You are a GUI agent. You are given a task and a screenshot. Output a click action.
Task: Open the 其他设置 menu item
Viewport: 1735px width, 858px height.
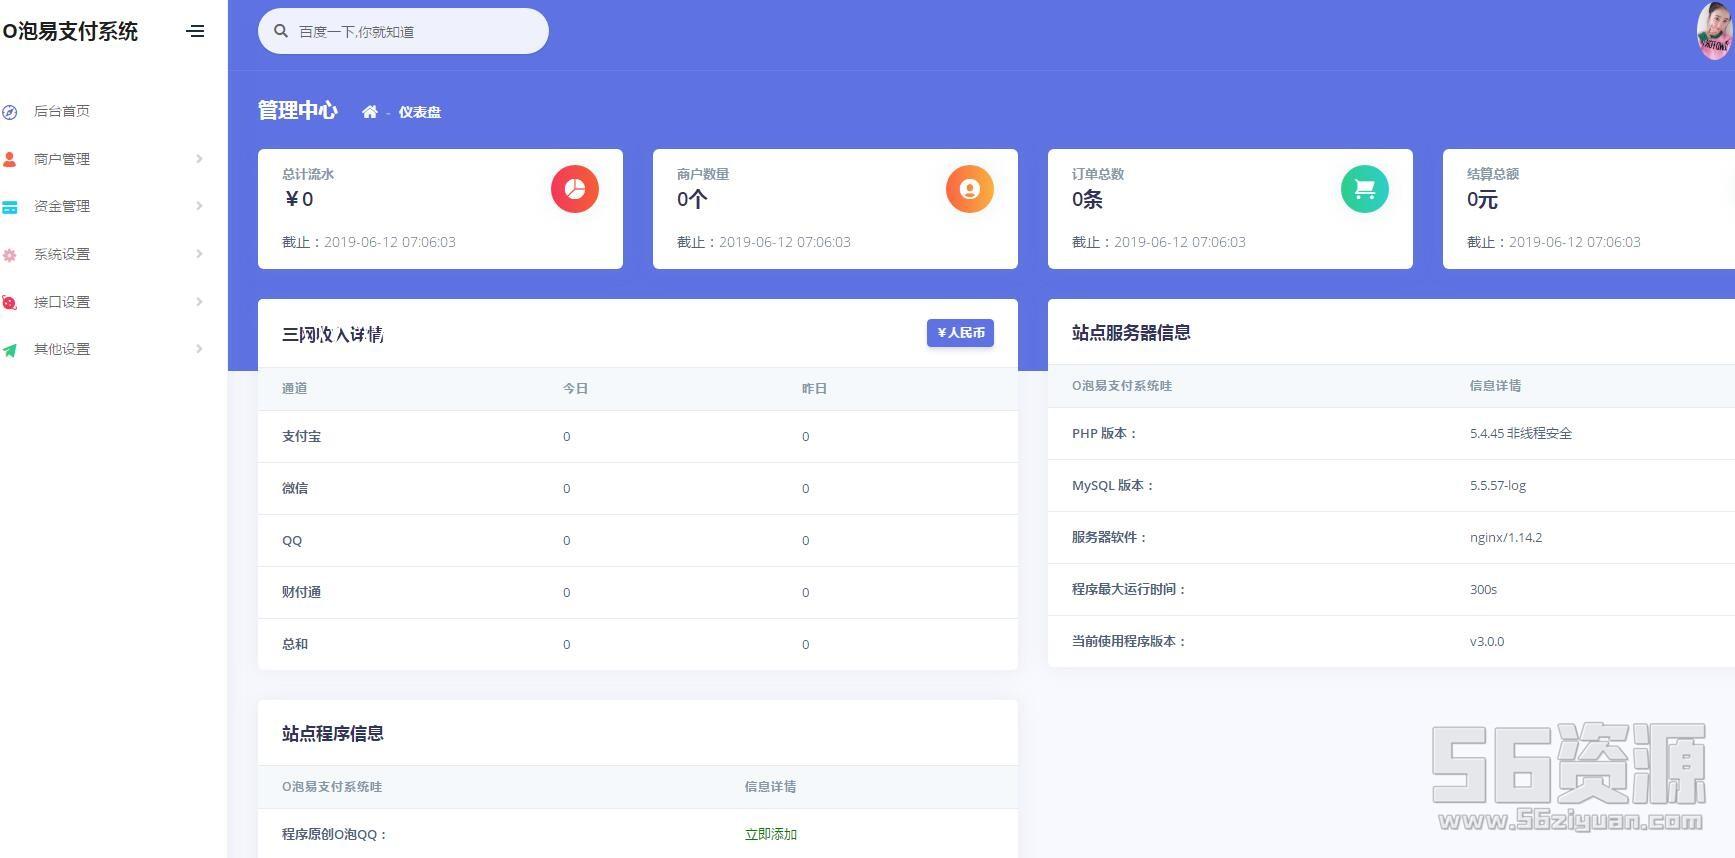click(62, 349)
